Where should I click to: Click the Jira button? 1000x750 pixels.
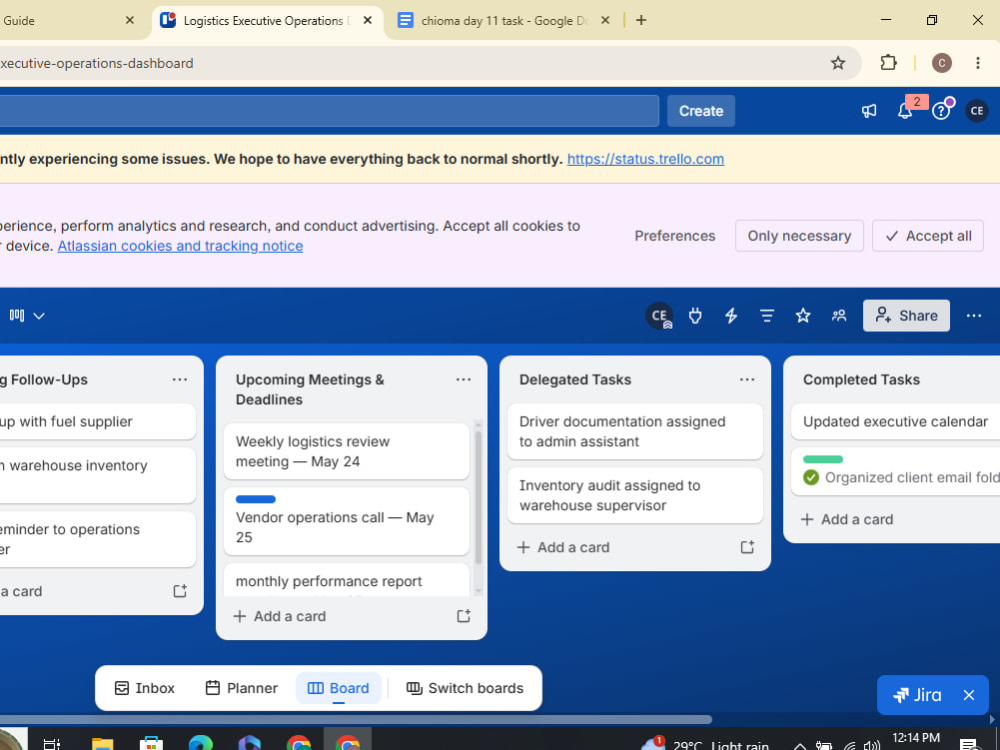[918, 695]
